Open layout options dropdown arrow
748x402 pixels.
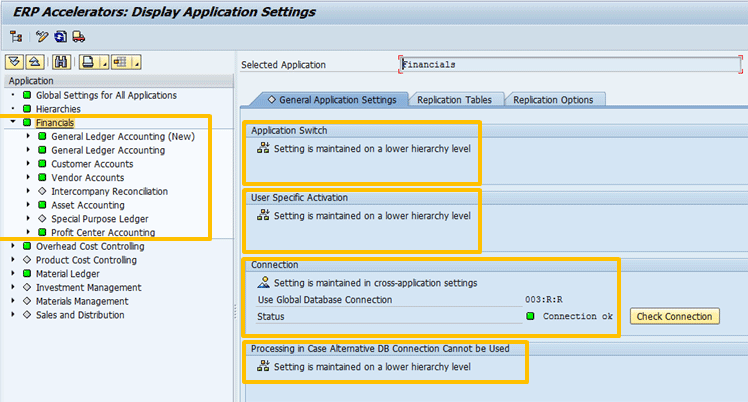coord(136,62)
